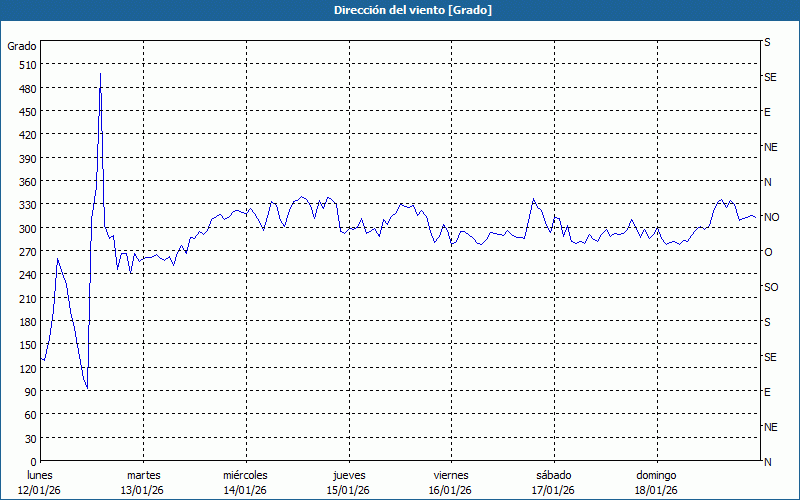Select the 360 tick on the y-axis

point(26,182)
